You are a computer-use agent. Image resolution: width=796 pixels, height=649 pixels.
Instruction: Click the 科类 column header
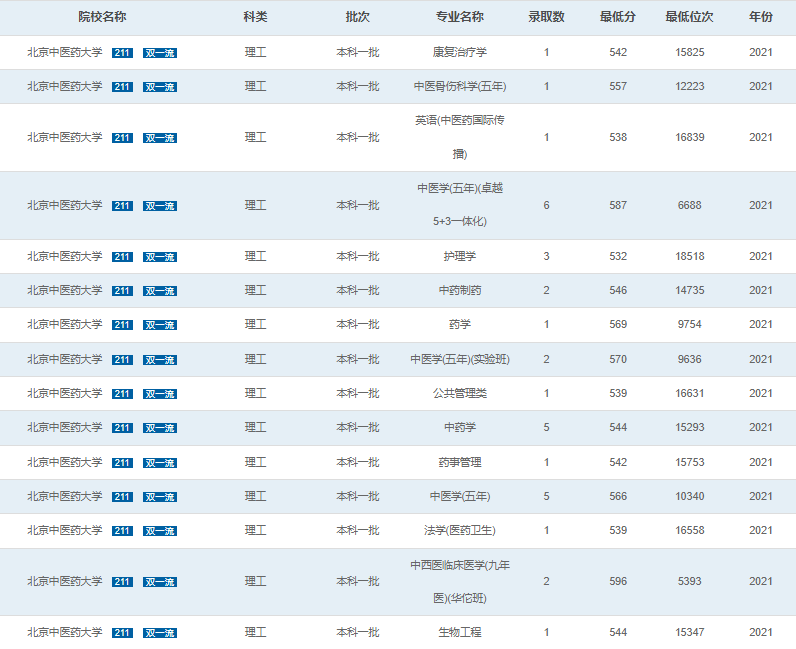(x=255, y=17)
